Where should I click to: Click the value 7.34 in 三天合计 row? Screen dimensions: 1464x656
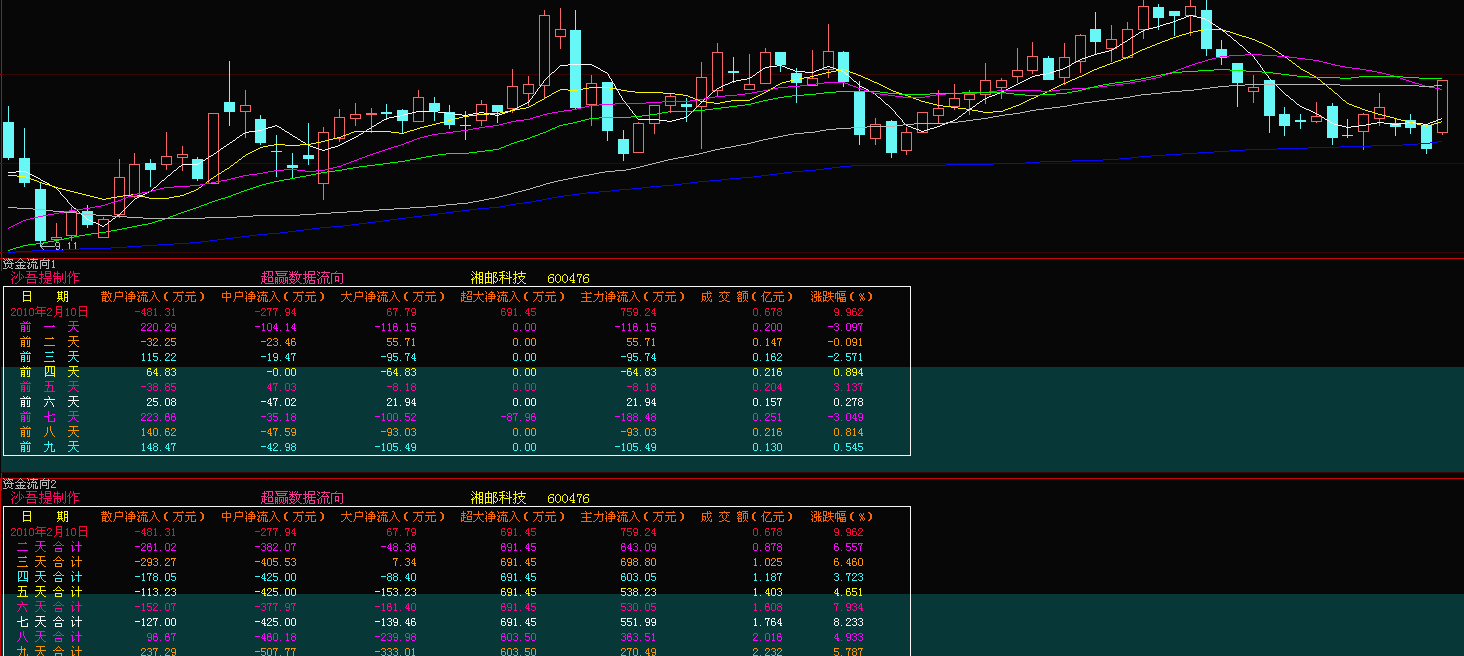tap(403, 562)
